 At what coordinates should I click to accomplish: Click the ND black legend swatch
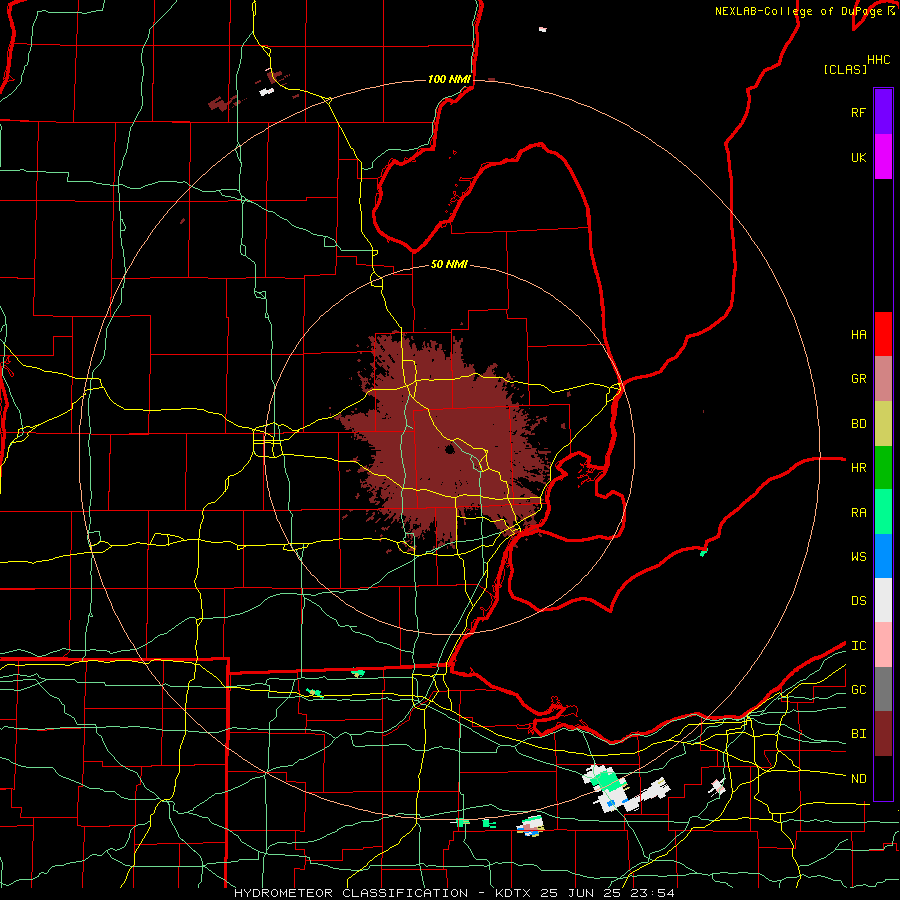coord(883,778)
